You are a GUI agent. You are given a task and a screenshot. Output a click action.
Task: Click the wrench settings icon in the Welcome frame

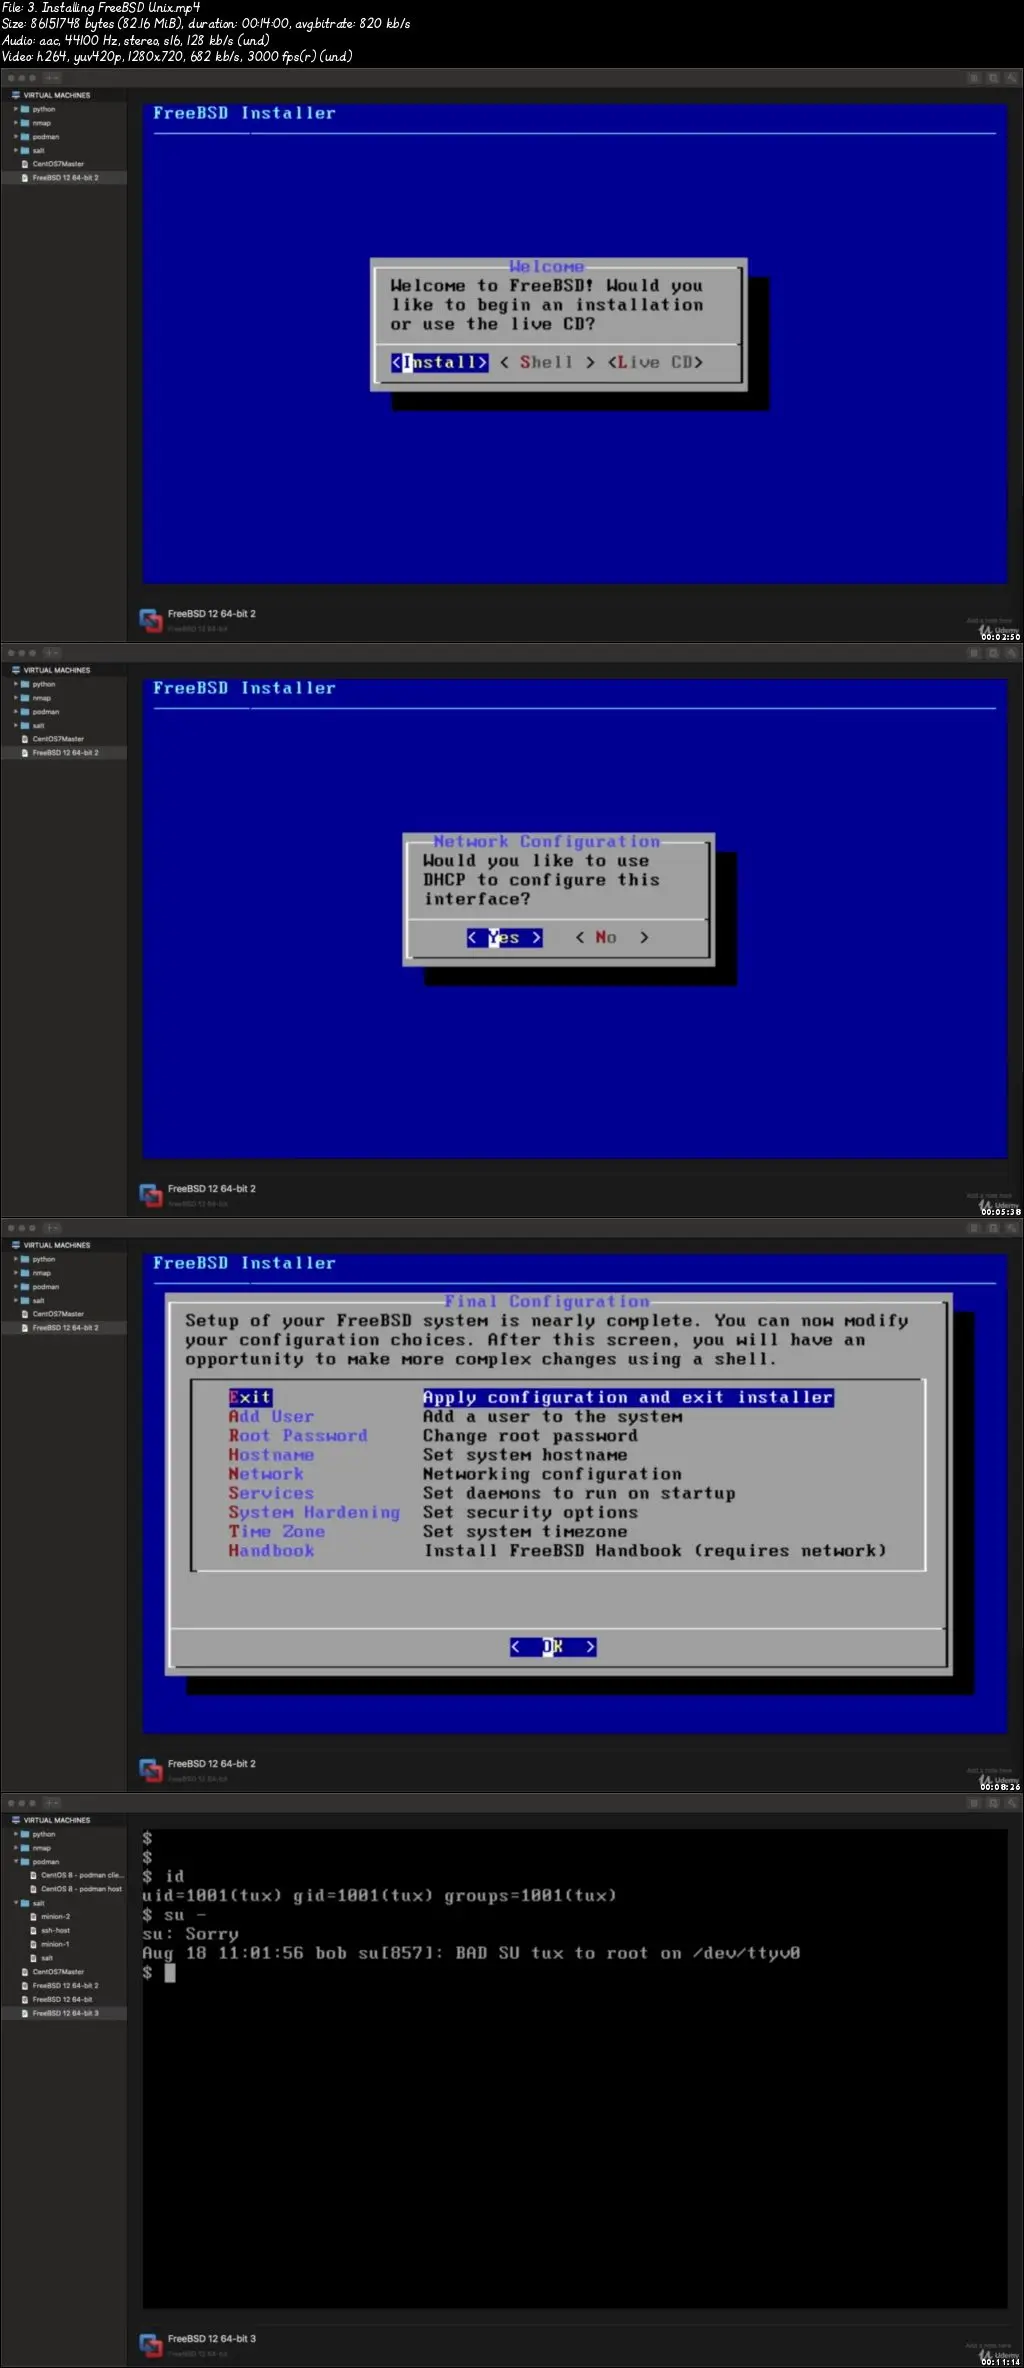(x=1012, y=78)
